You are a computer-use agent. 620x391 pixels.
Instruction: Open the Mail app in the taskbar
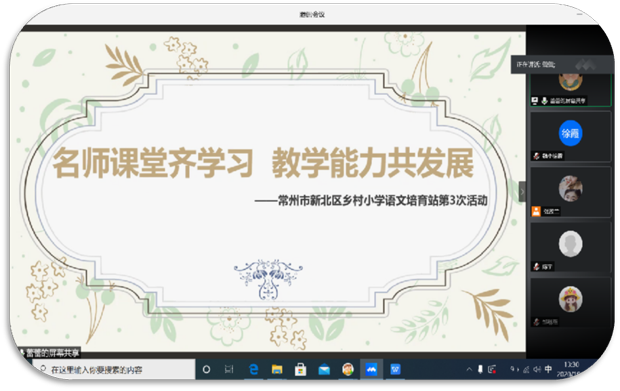(324, 370)
